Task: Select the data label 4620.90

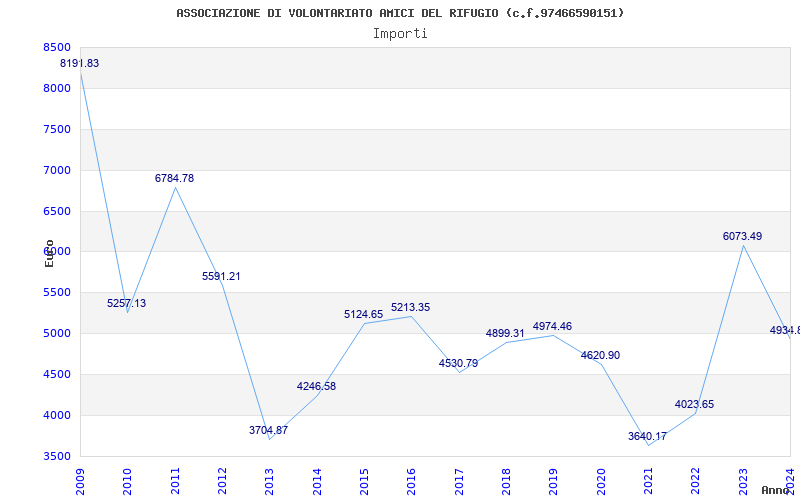Action: [x=601, y=356]
